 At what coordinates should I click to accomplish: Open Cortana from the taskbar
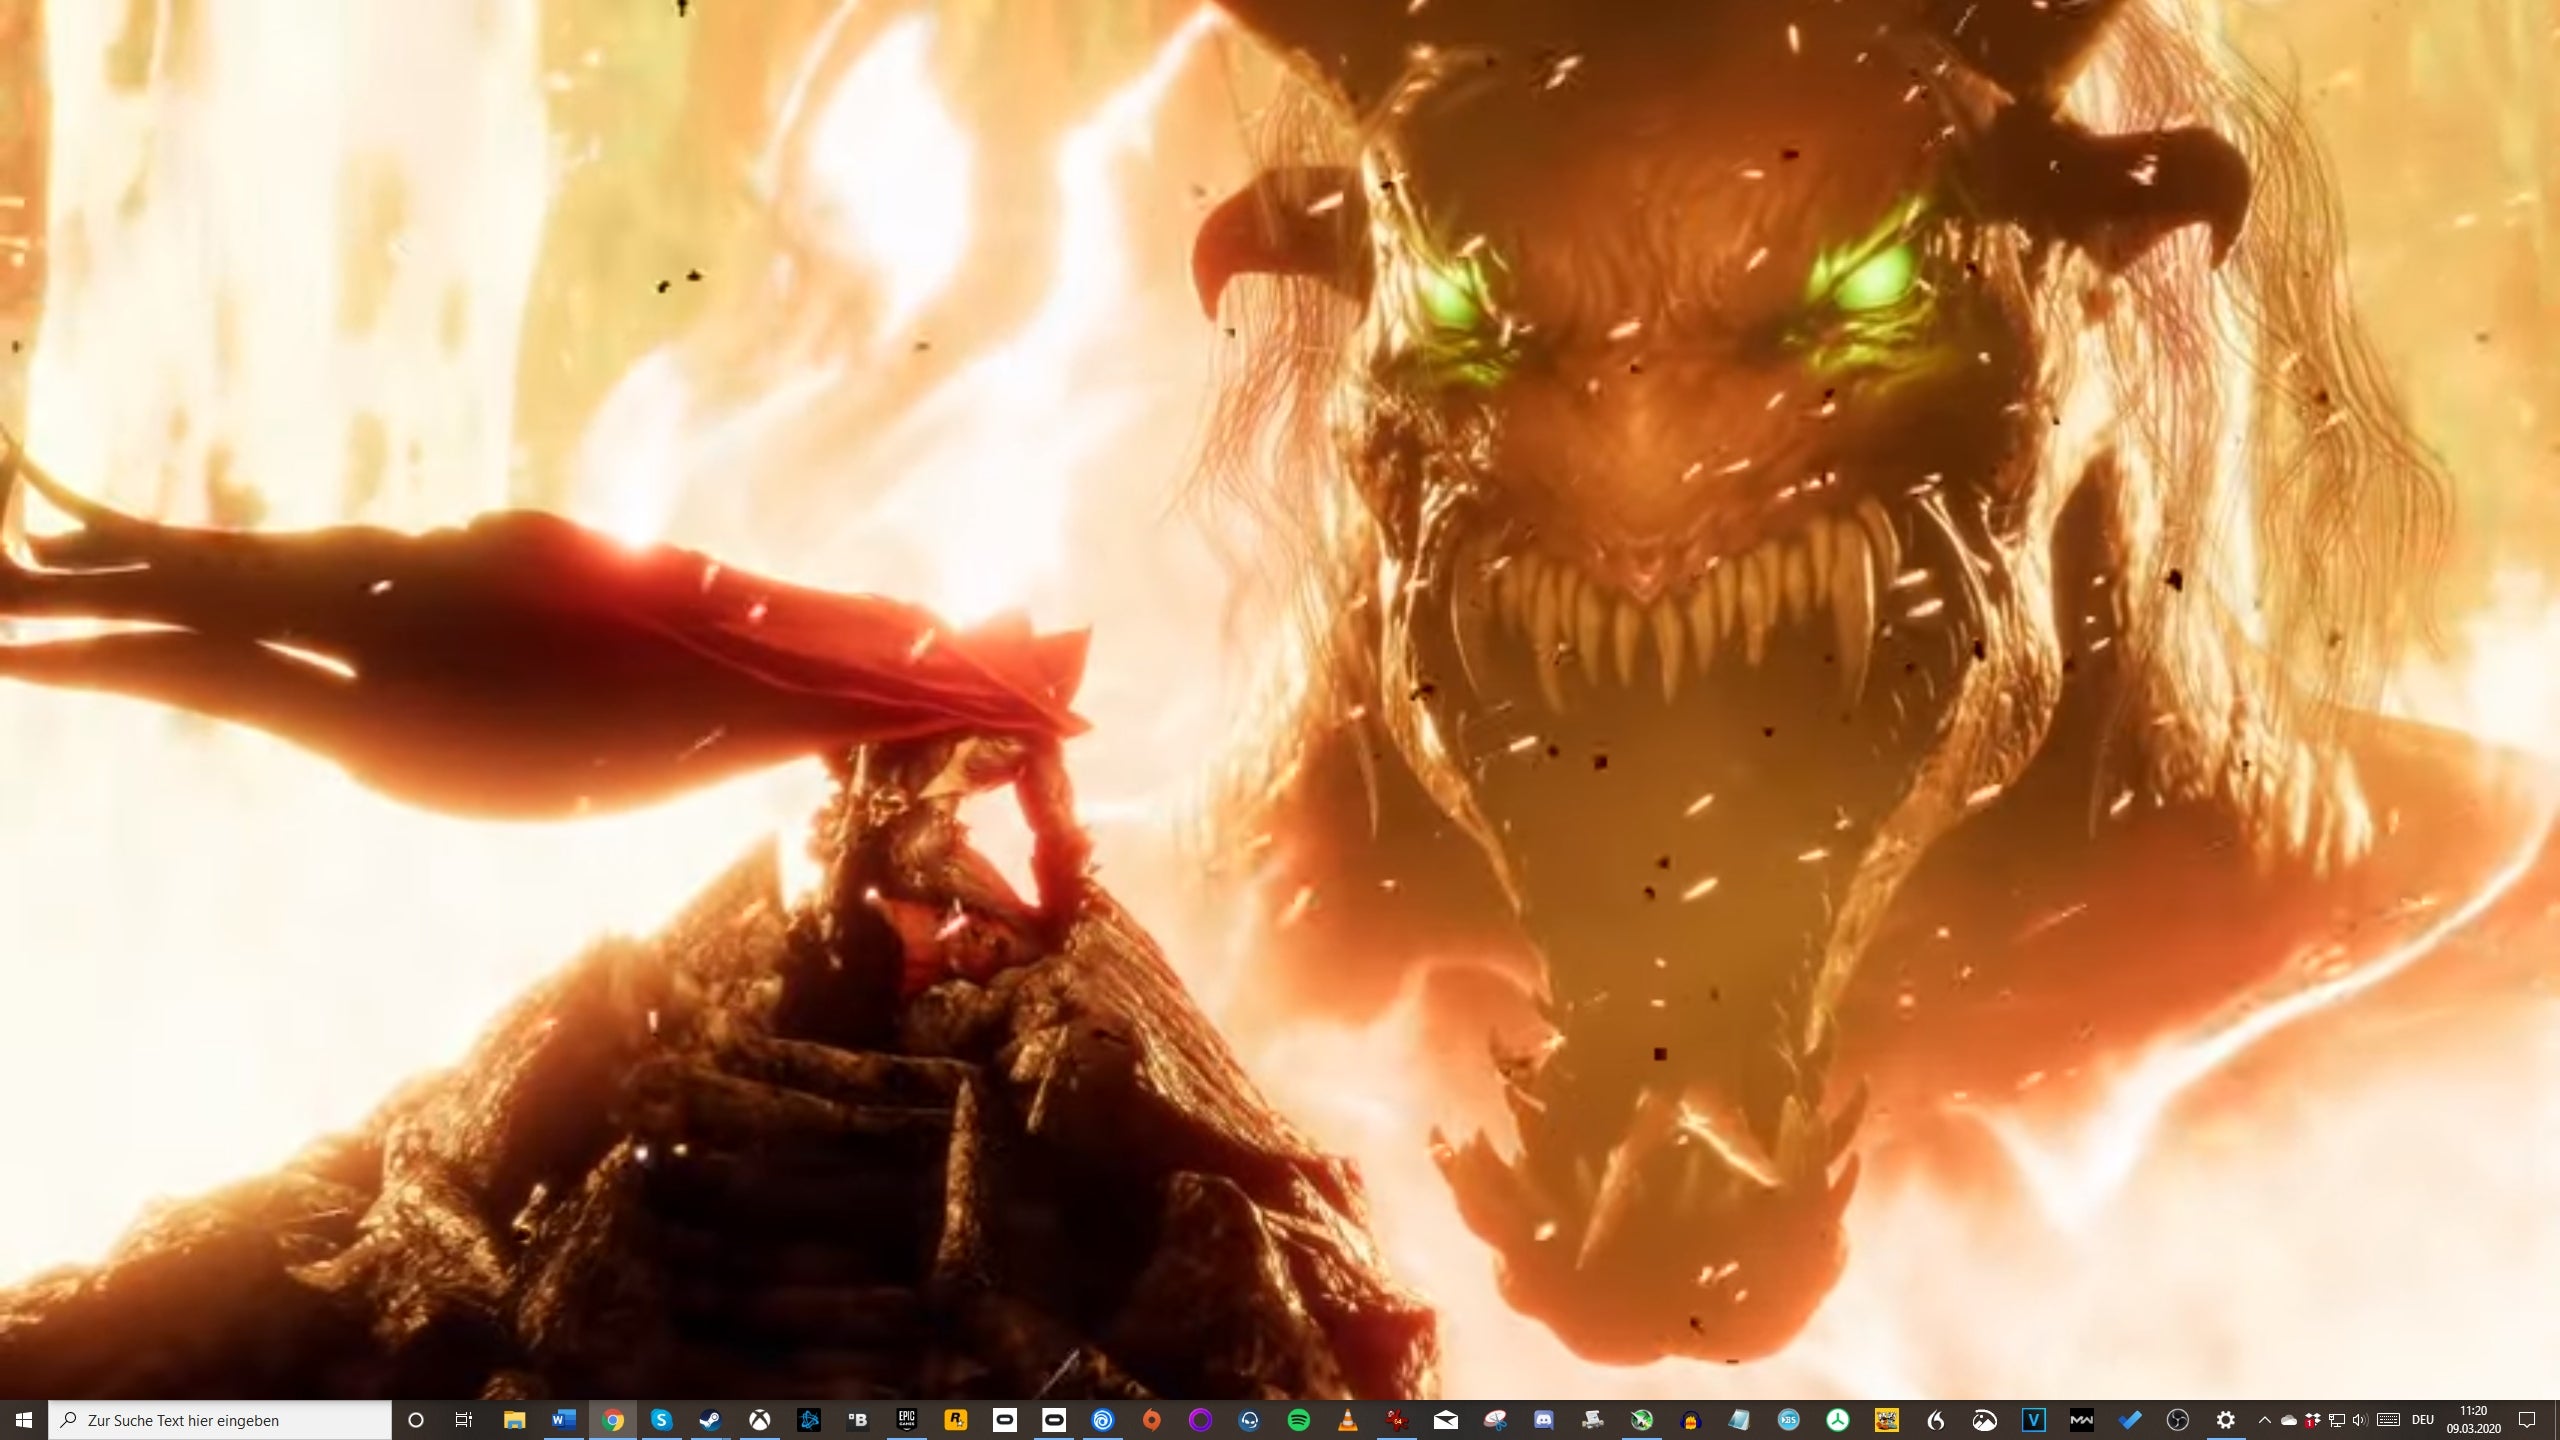tap(416, 1420)
